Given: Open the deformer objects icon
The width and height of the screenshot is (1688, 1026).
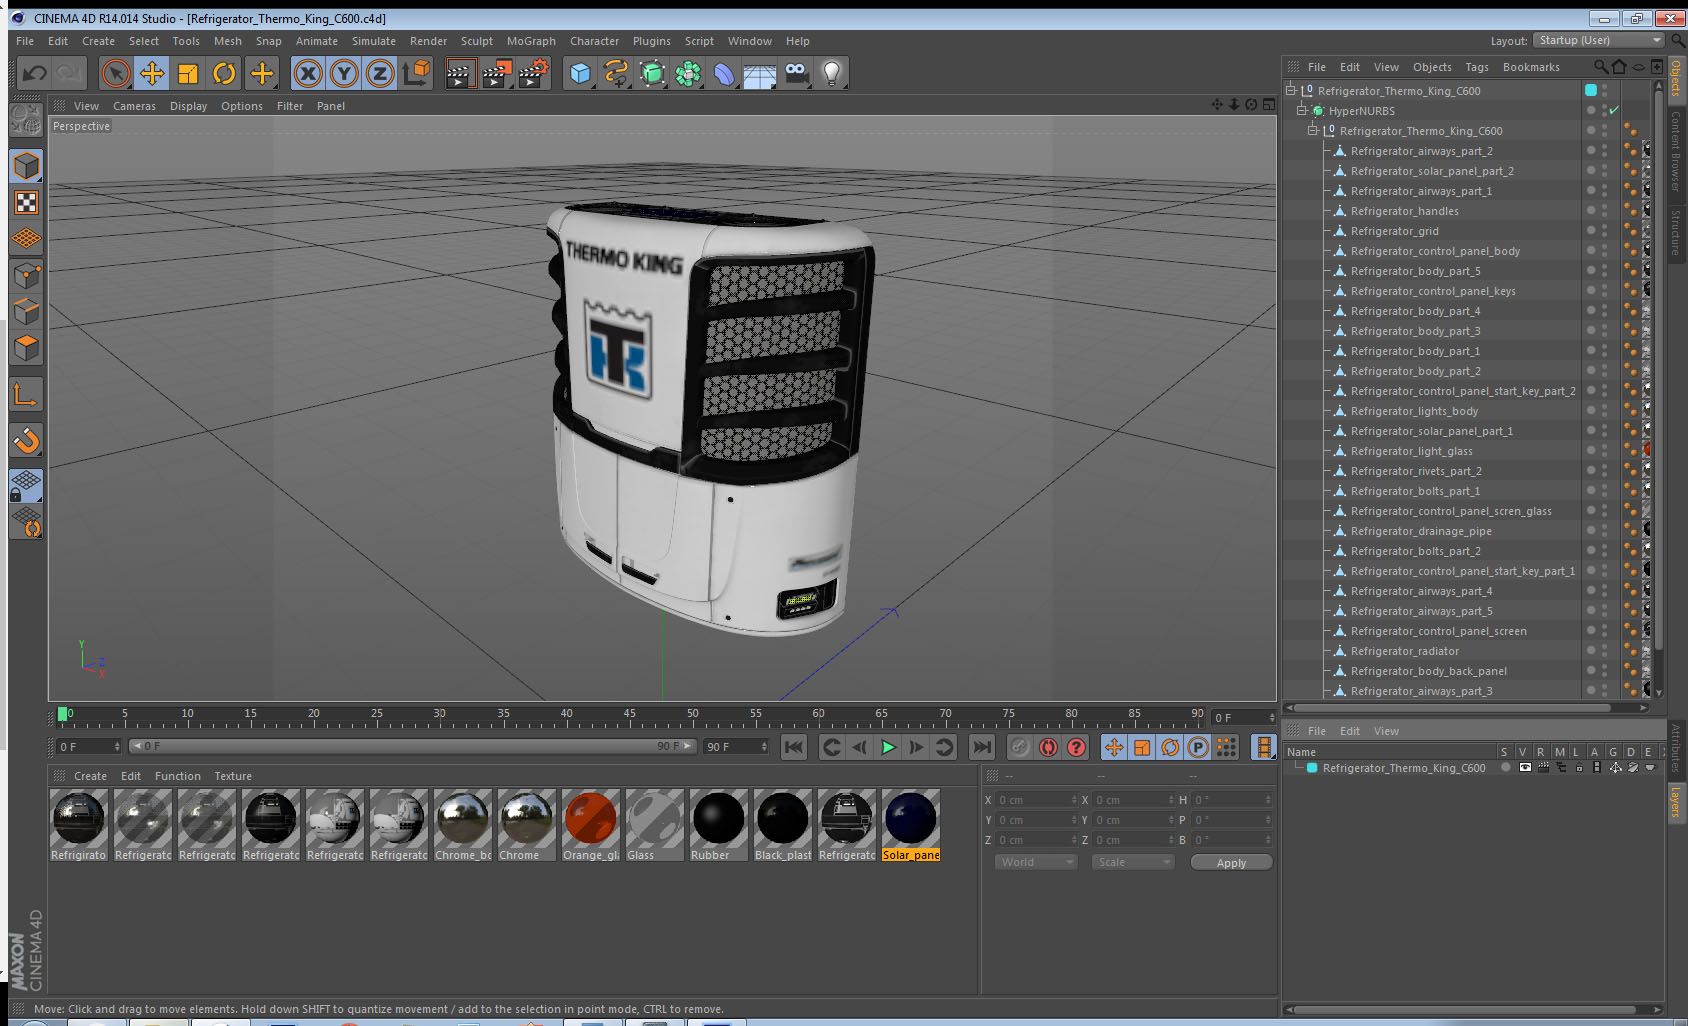Looking at the screenshot, I should point(724,73).
